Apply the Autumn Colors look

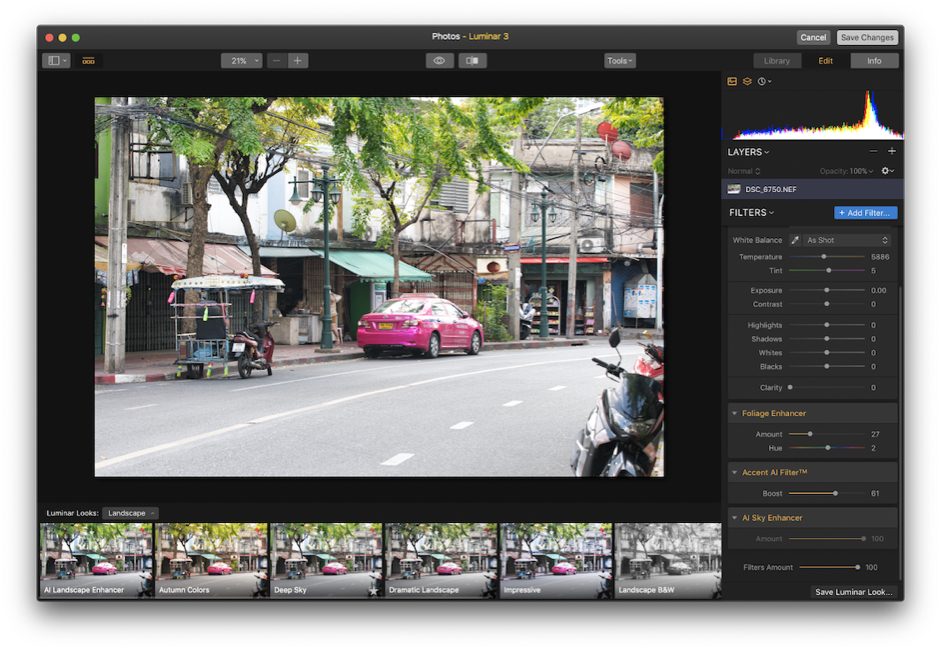click(211, 561)
